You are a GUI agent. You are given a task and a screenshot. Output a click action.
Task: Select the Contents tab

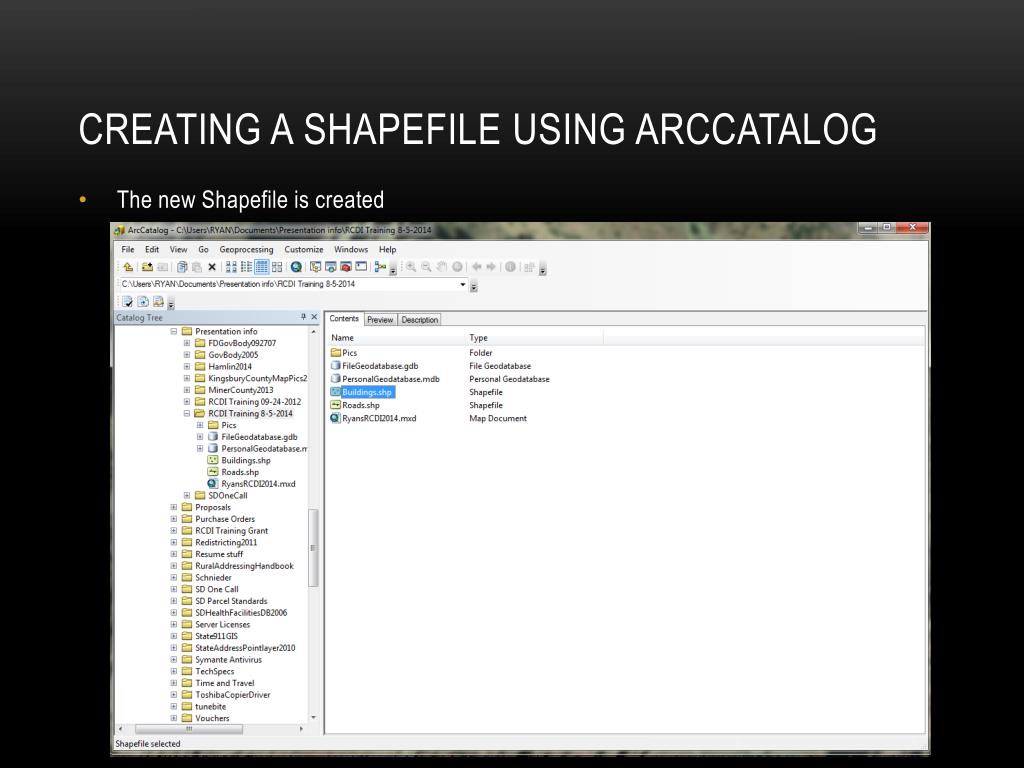[344, 319]
